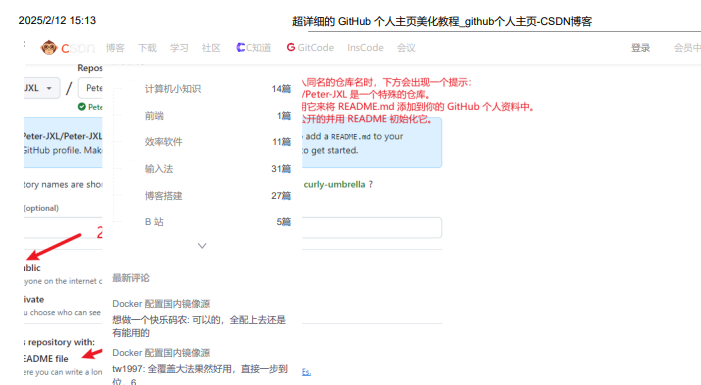Viewport: 701px width, 385px height.
Task: Open the 计算机小知识 category
Action: click(x=173, y=89)
